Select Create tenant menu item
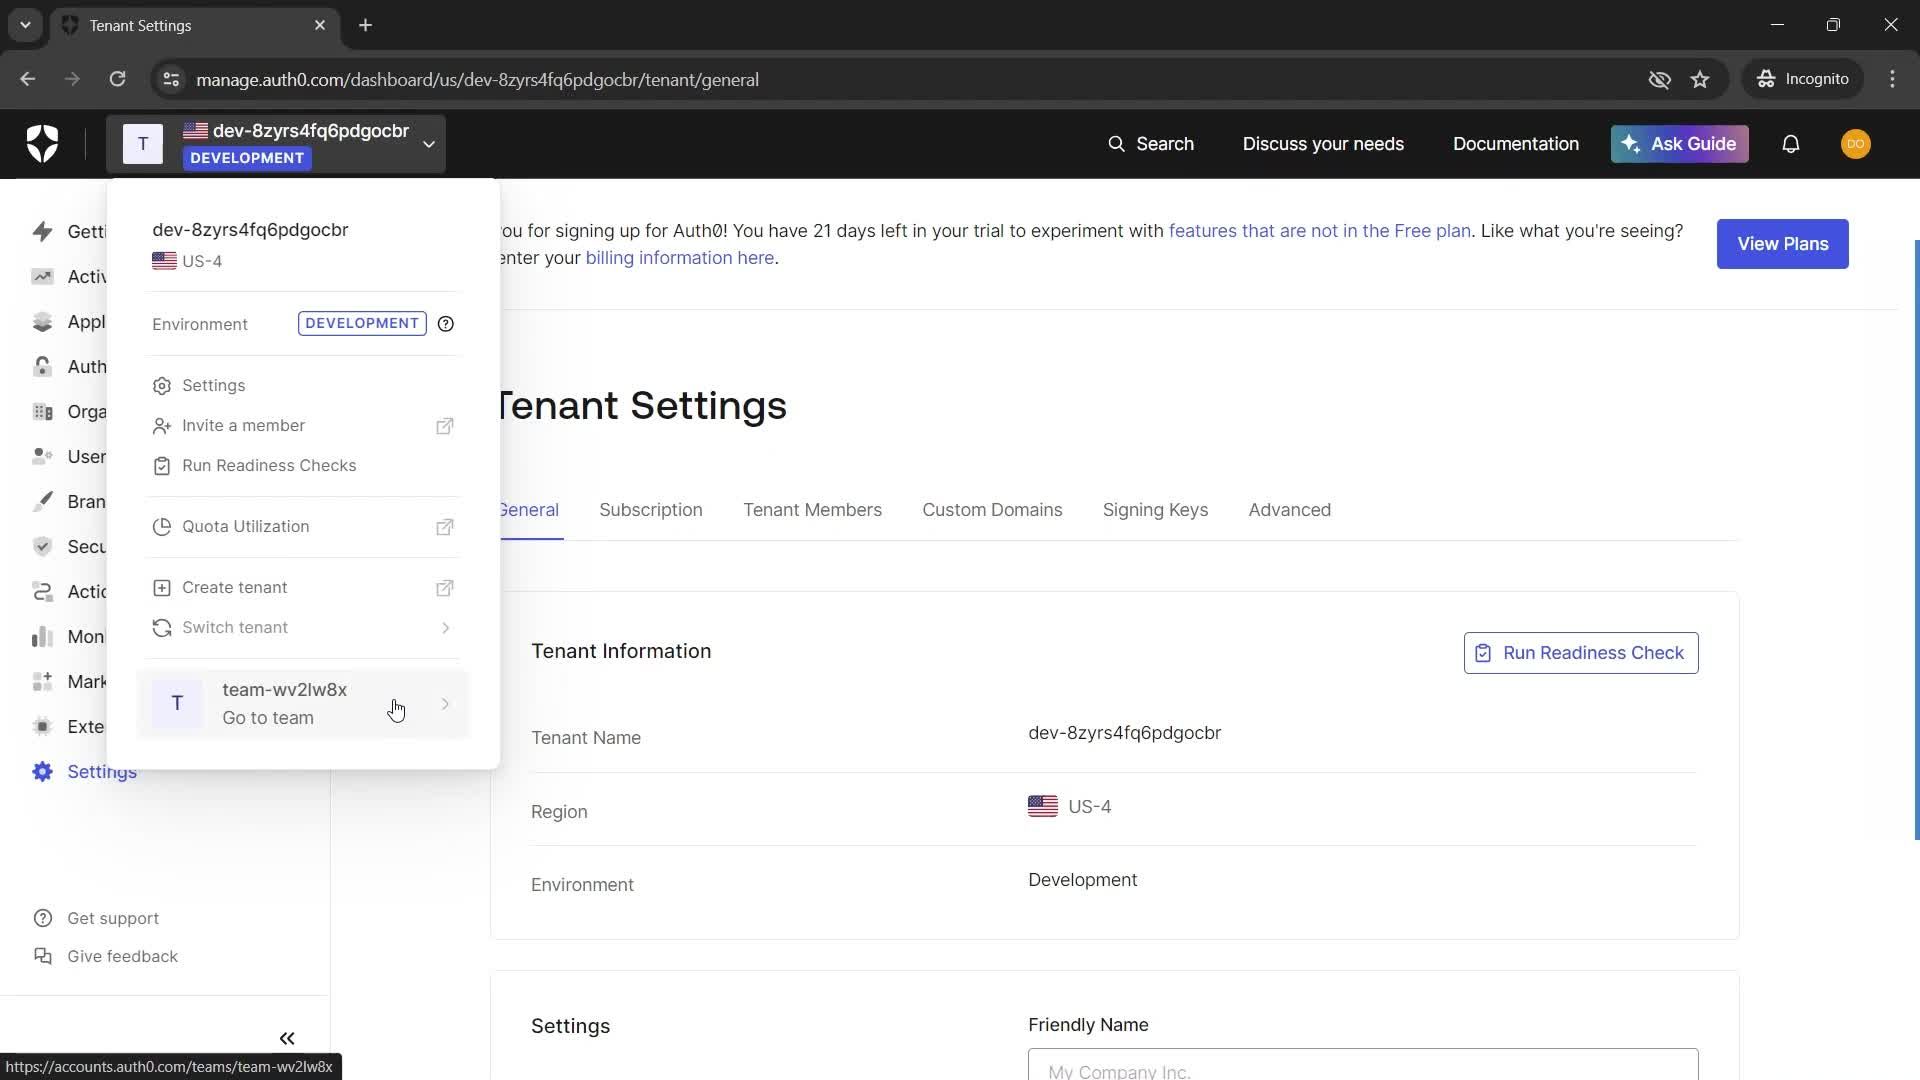The width and height of the screenshot is (1920, 1080). (303, 588)
